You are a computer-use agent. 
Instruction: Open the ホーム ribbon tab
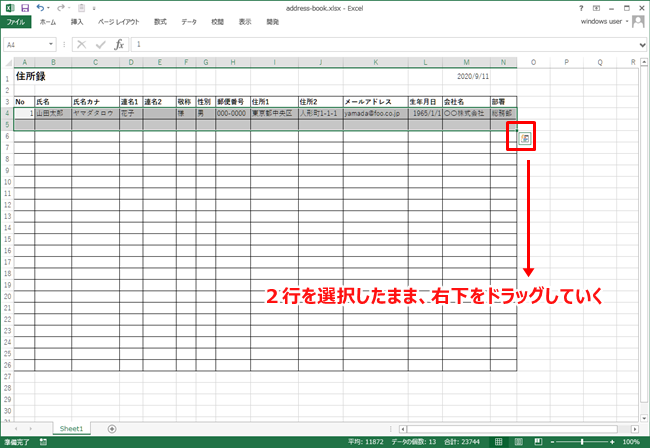pyautogui.click(x=48, y=22)
